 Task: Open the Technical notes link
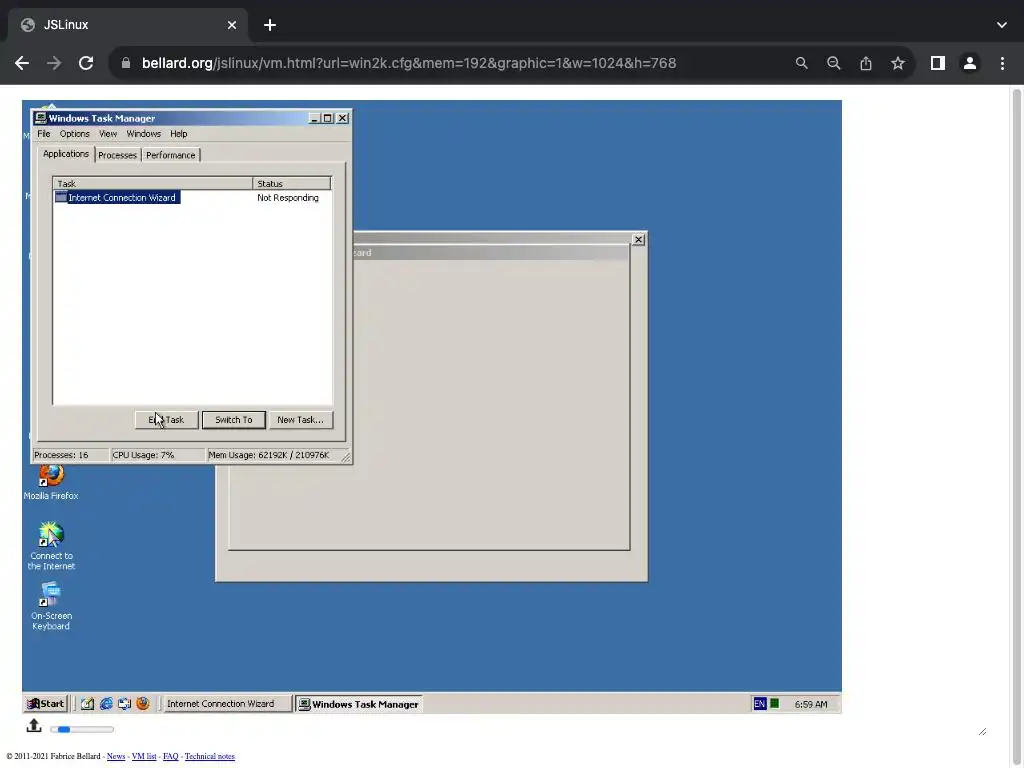[210, 756]
